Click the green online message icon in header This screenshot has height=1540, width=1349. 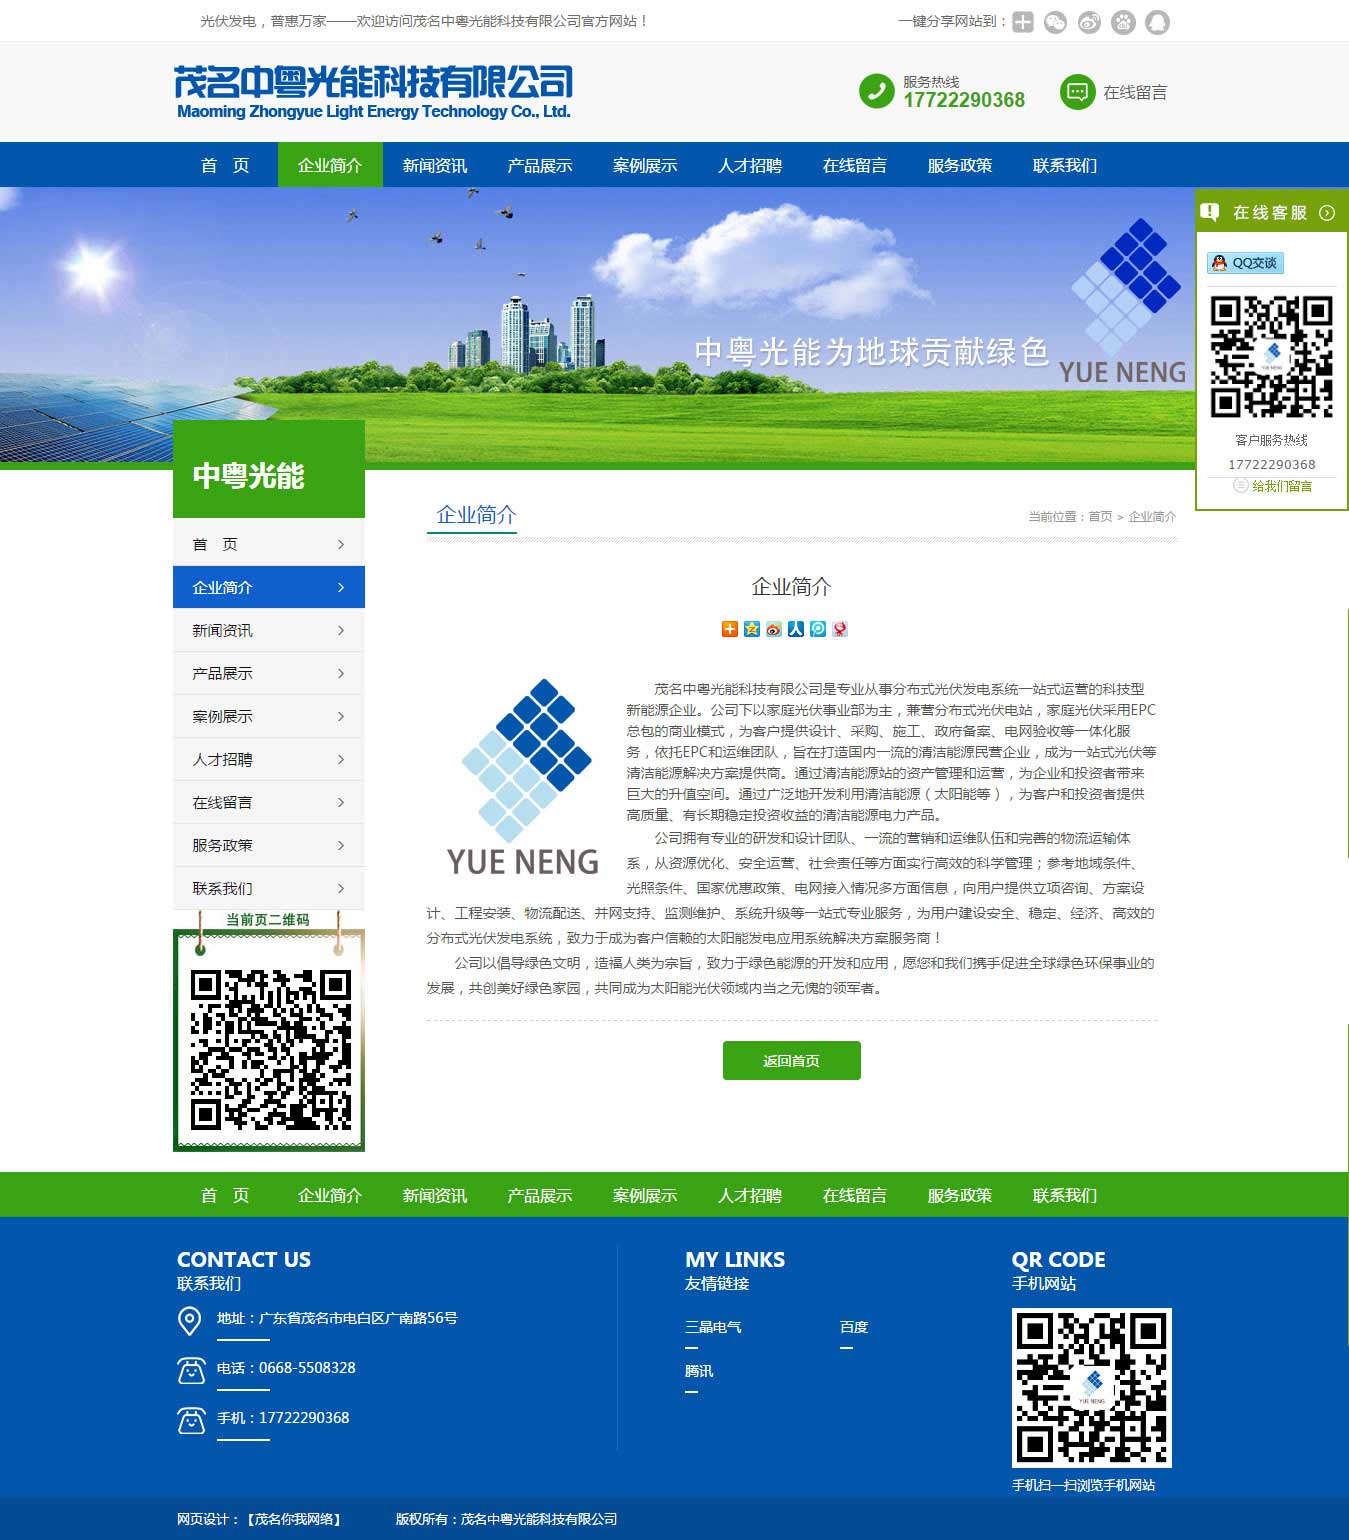coord(1077,92)
